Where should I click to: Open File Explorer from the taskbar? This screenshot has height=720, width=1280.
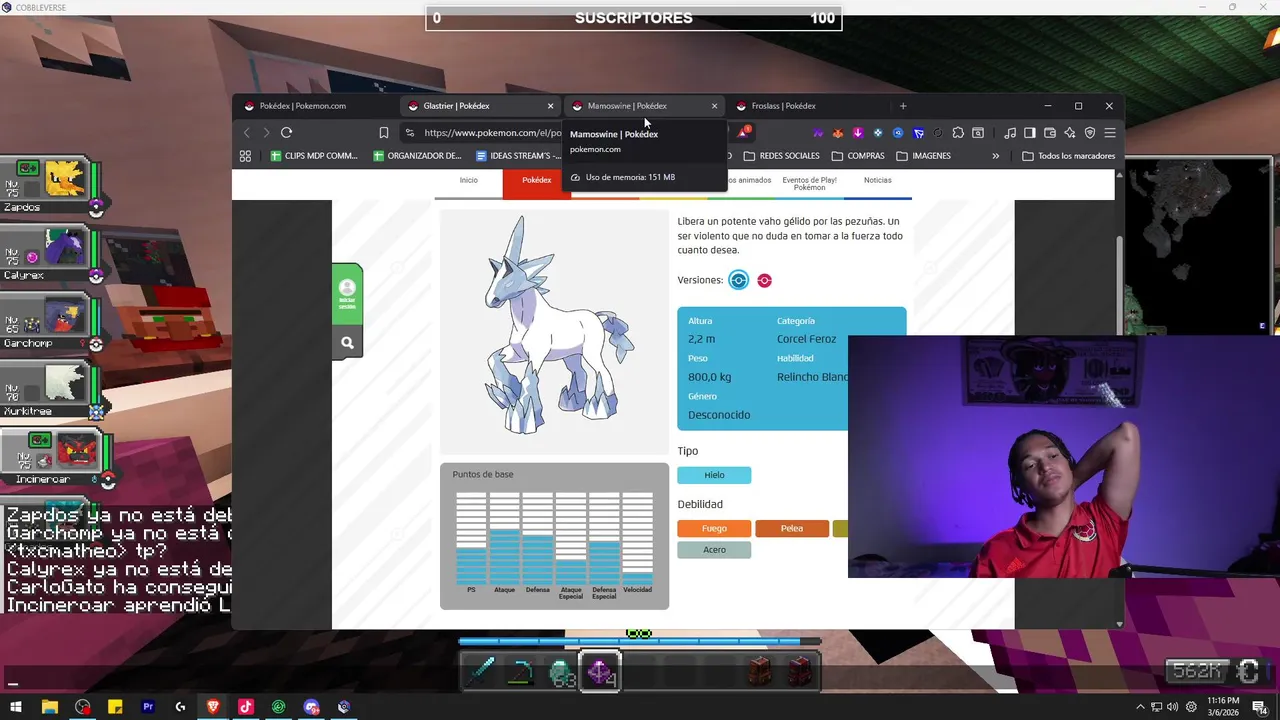(50, 707)
